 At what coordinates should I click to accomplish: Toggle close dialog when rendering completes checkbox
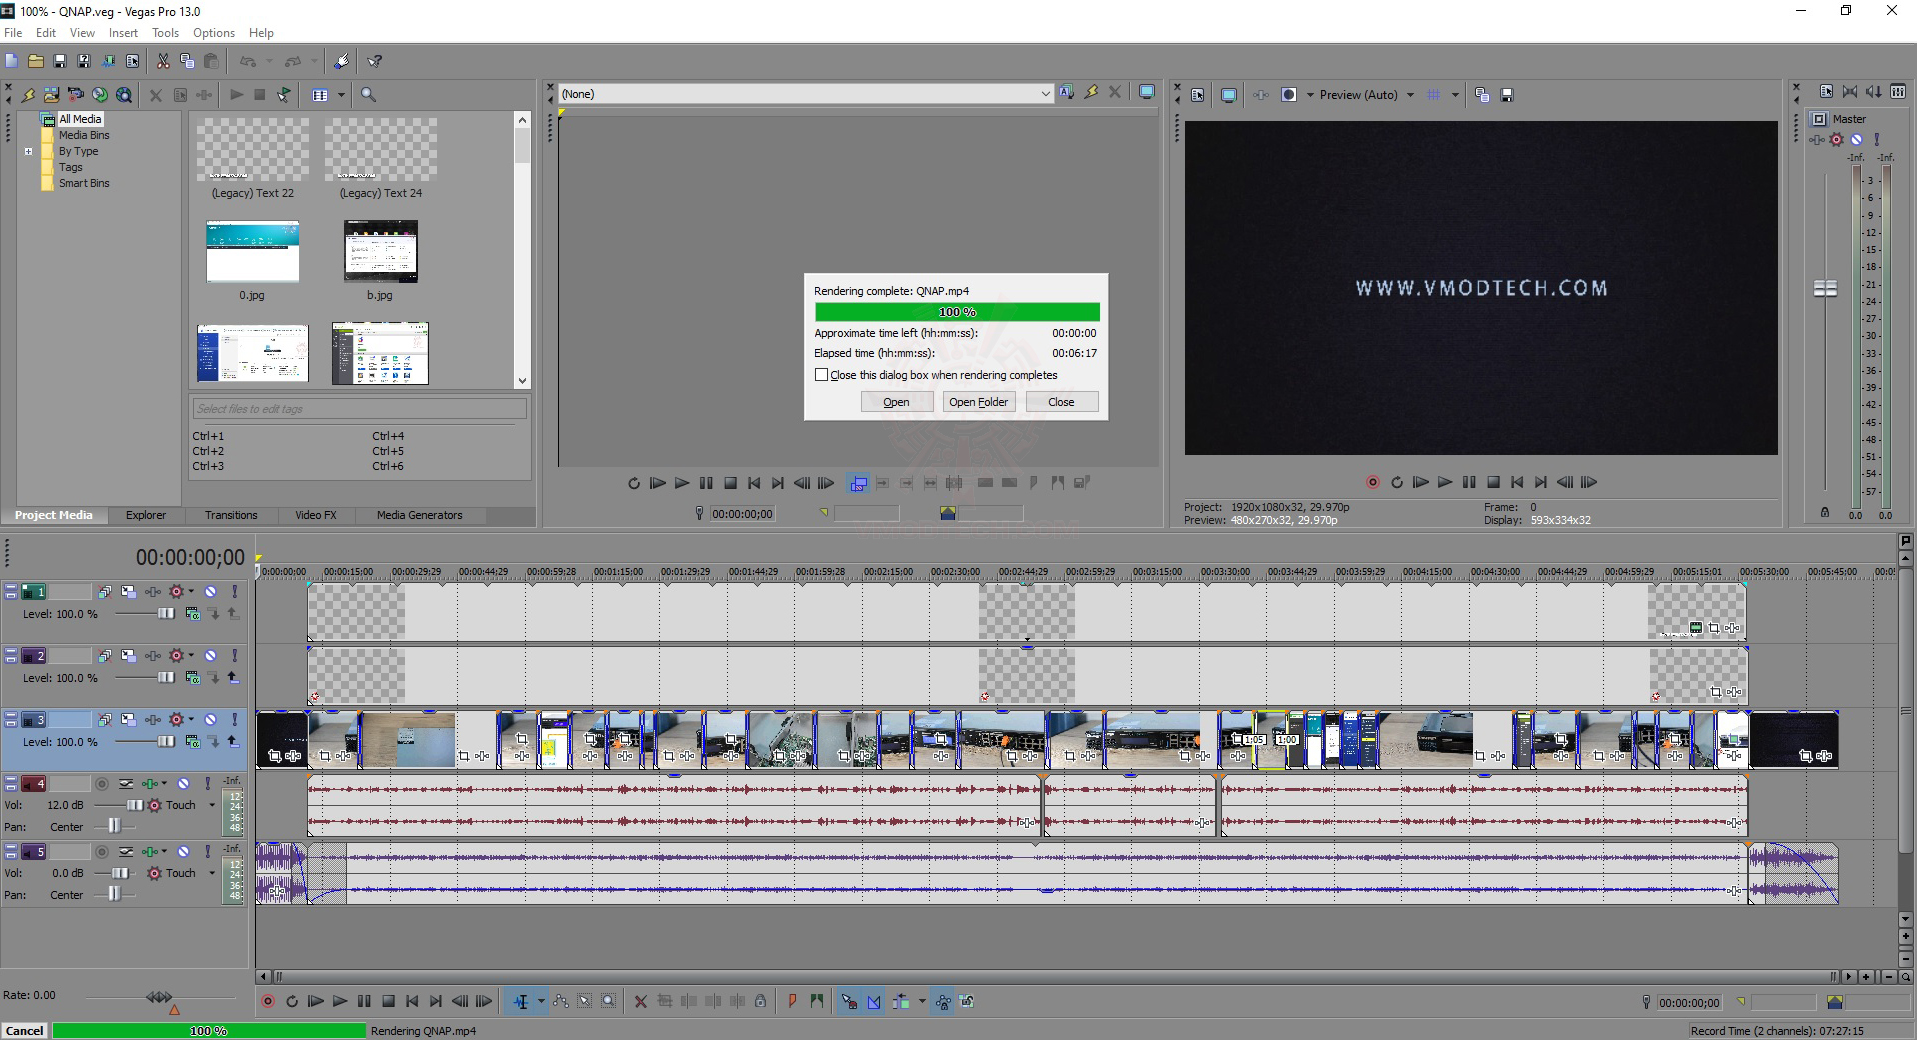[x=821, y=375]
